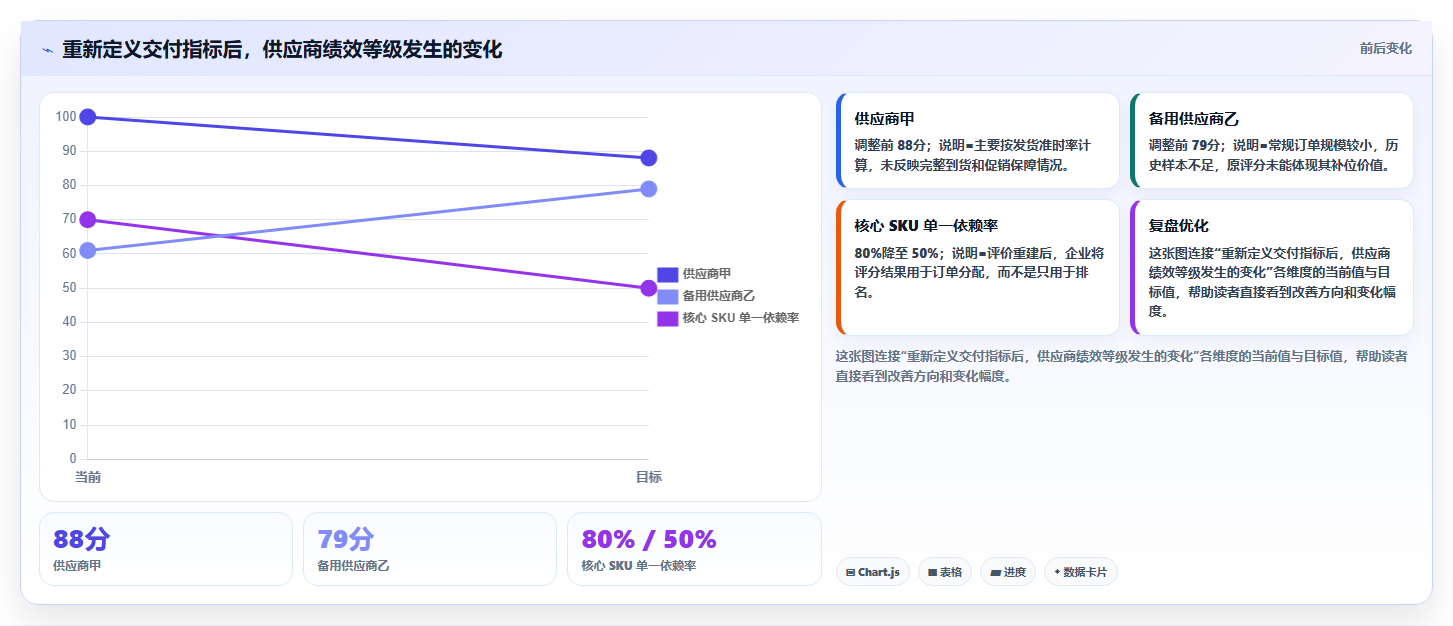Click the 备用供应商乙 legend label
The width and height of the screenshot is (1453, 626).
point(719,296)
